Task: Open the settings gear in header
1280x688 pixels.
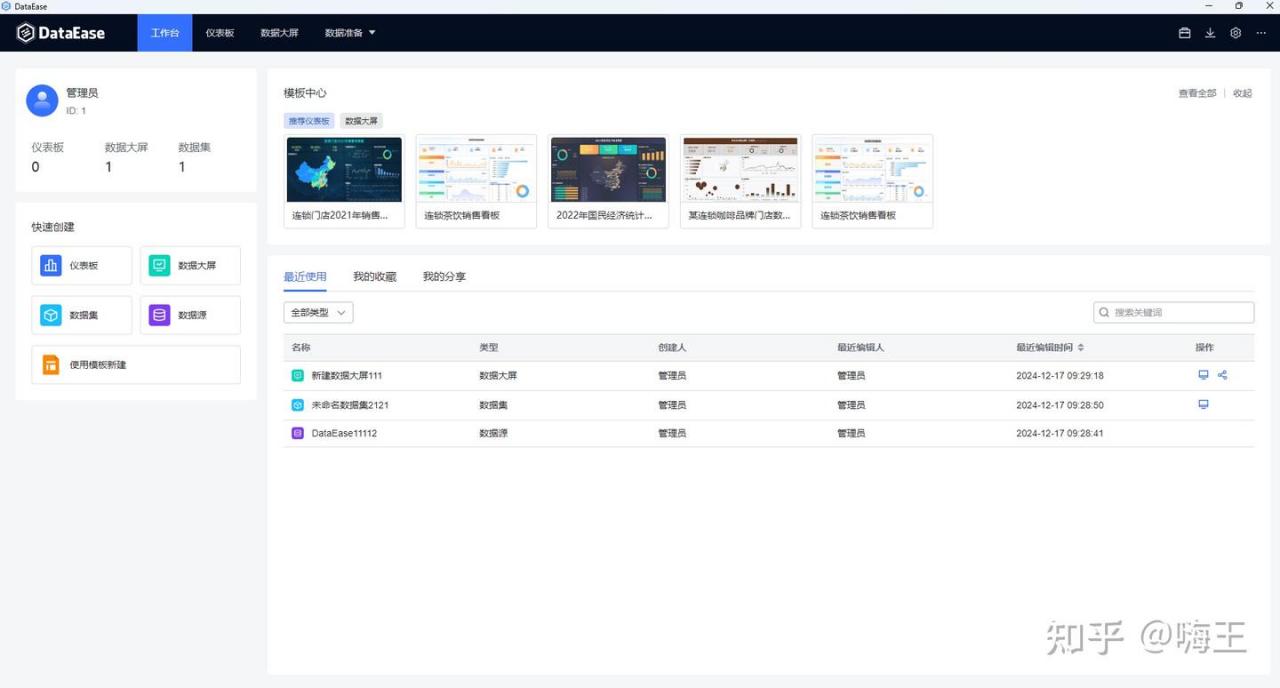Action: pyautogui.click(x=1235, y=33)
